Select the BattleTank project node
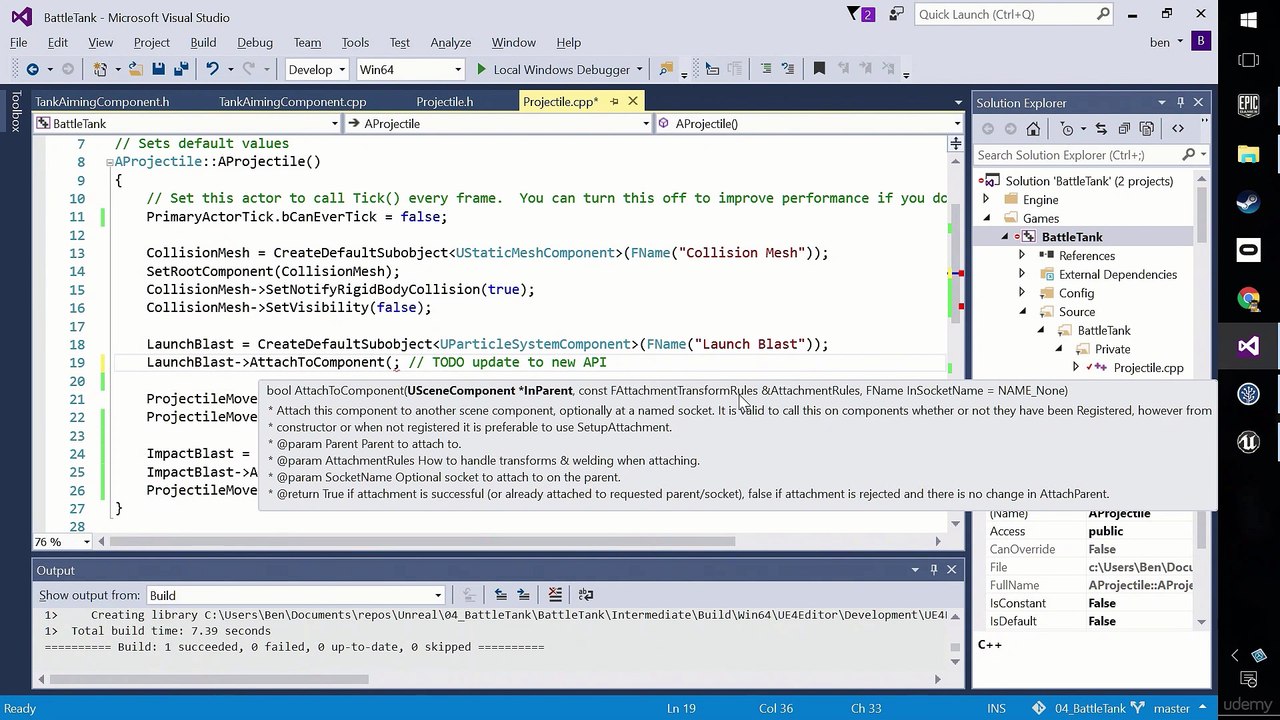The image size is (1280, 720). [1072, 237]
